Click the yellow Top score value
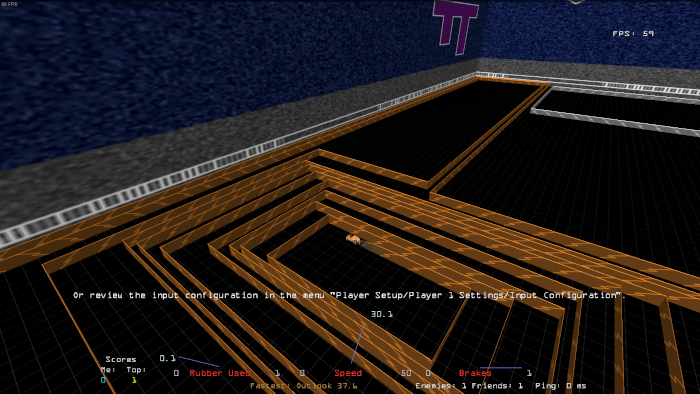Image resolution: width=700 pixels, height=394 pixels. pos(133,380)
